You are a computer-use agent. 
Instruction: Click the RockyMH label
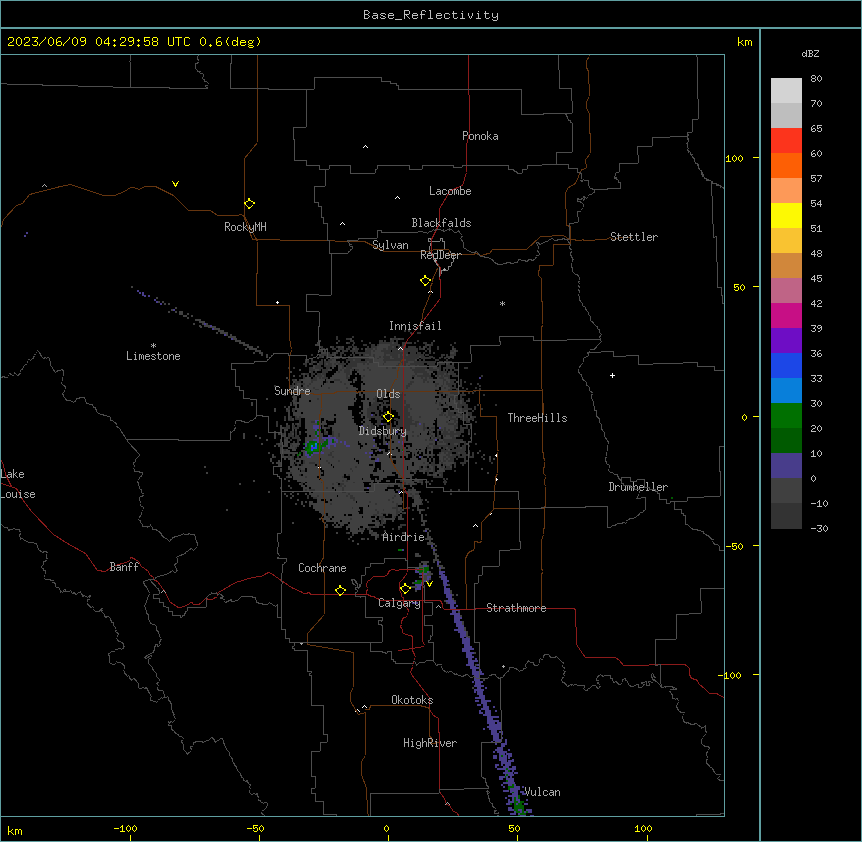click(x=245, y=227)
